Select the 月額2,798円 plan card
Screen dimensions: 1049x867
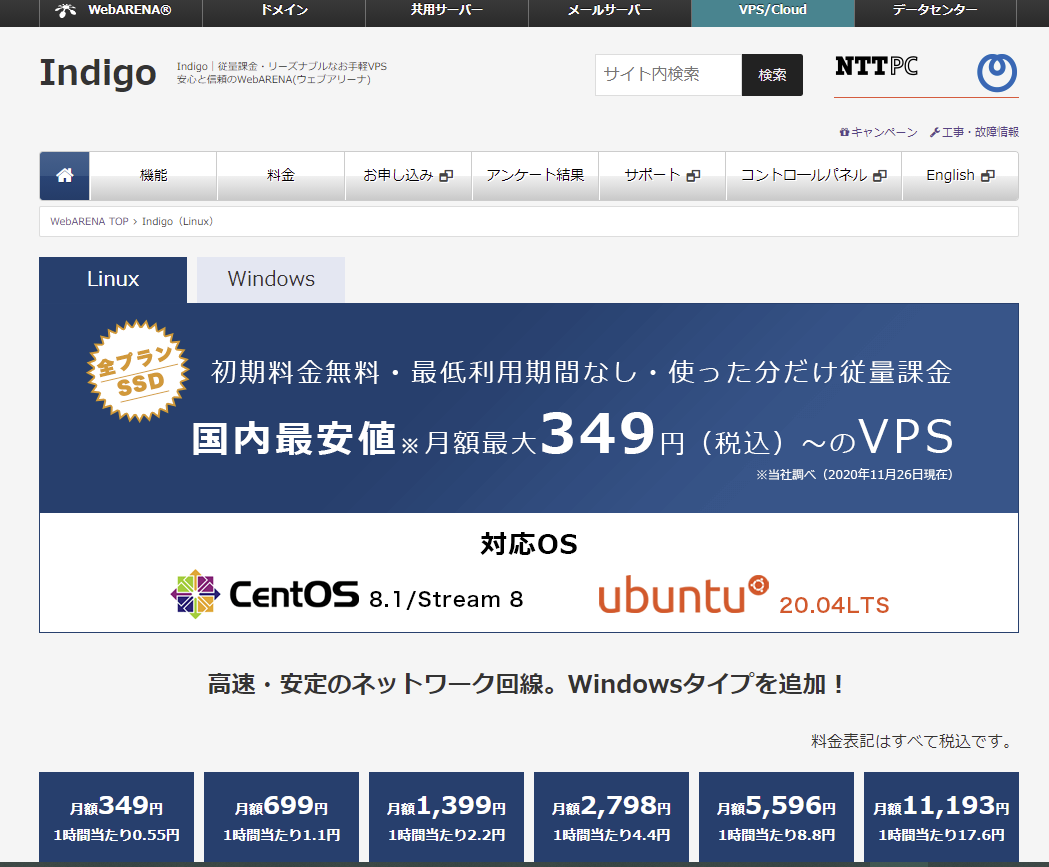(x=611, y=817)
